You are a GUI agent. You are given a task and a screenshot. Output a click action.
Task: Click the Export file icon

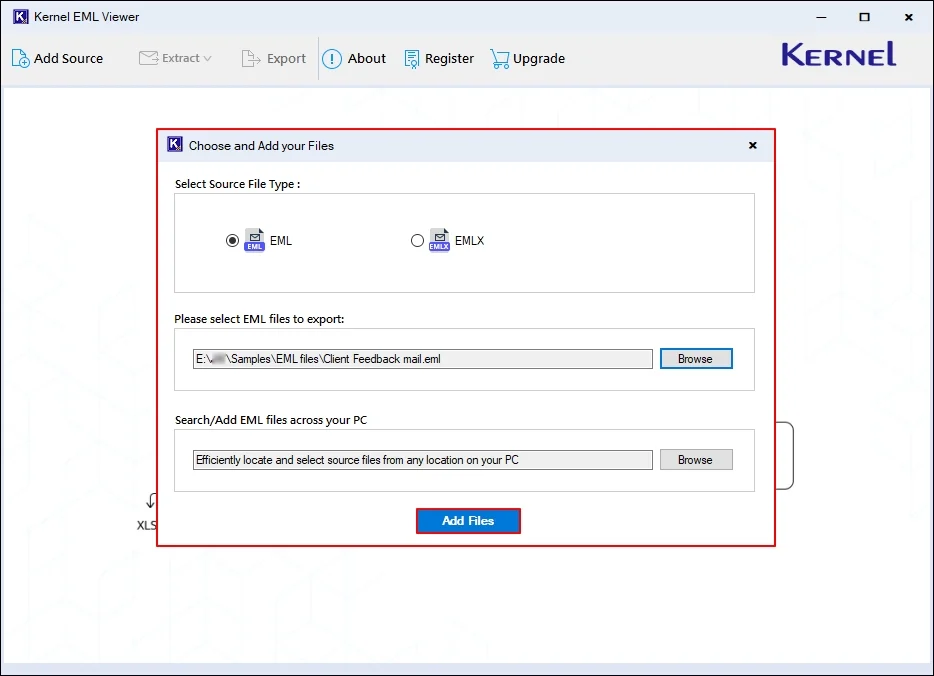(251, 59)
